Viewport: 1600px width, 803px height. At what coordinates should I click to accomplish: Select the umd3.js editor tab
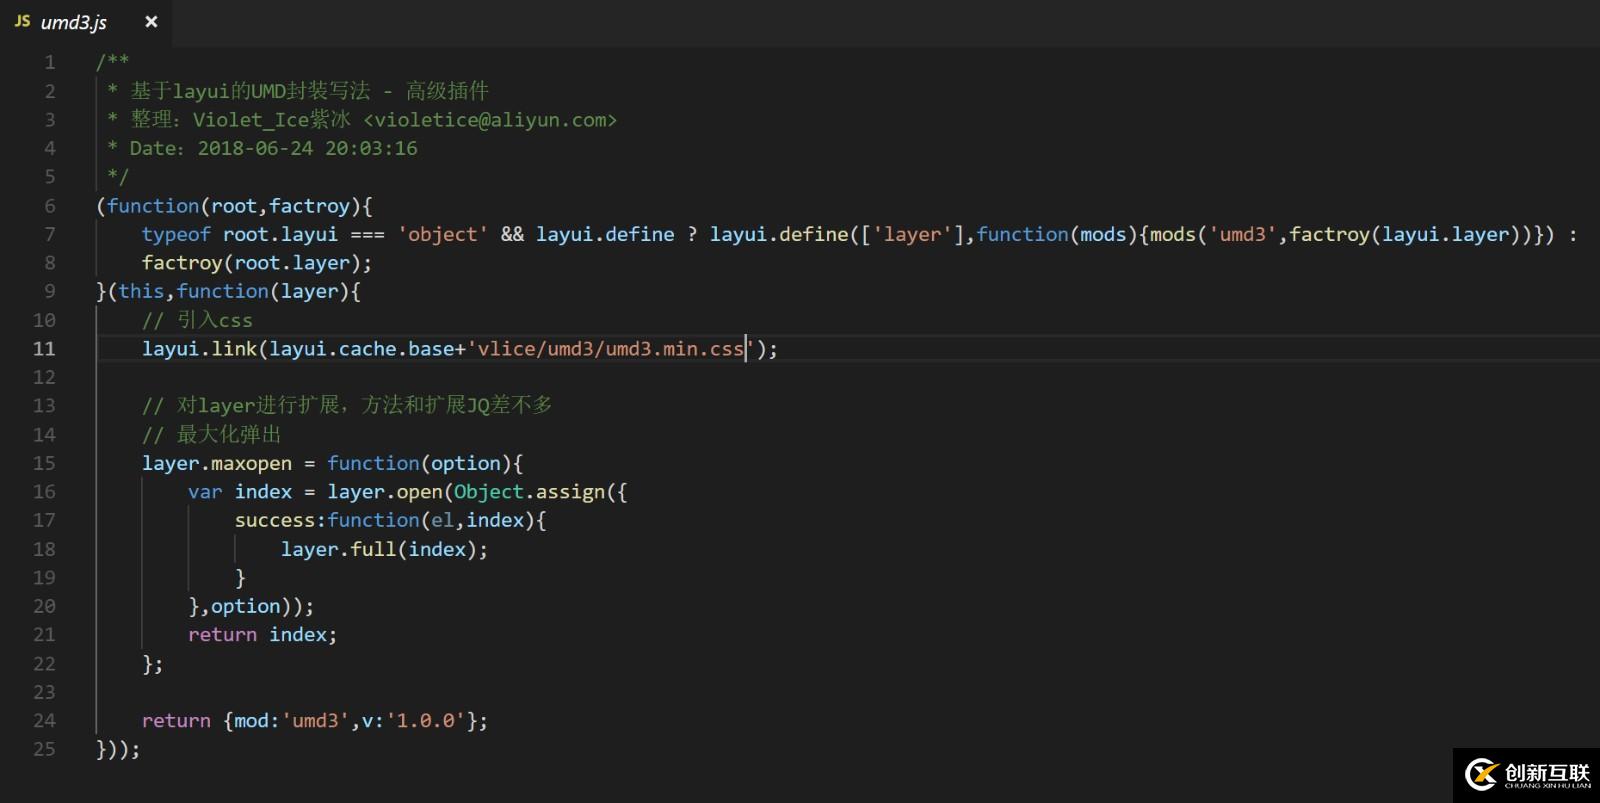(86, 22)
